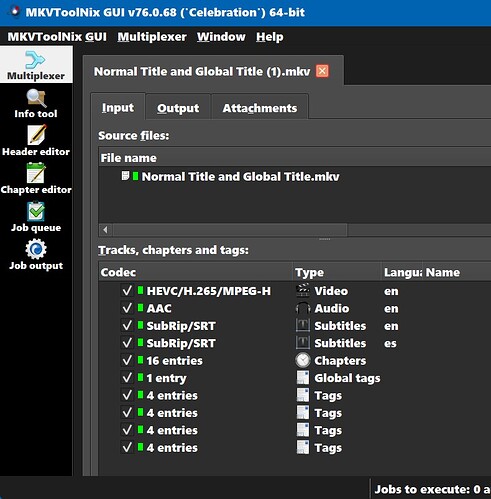Click the 'en' language of the Video track
491x499 pixels.
(391, 291)
